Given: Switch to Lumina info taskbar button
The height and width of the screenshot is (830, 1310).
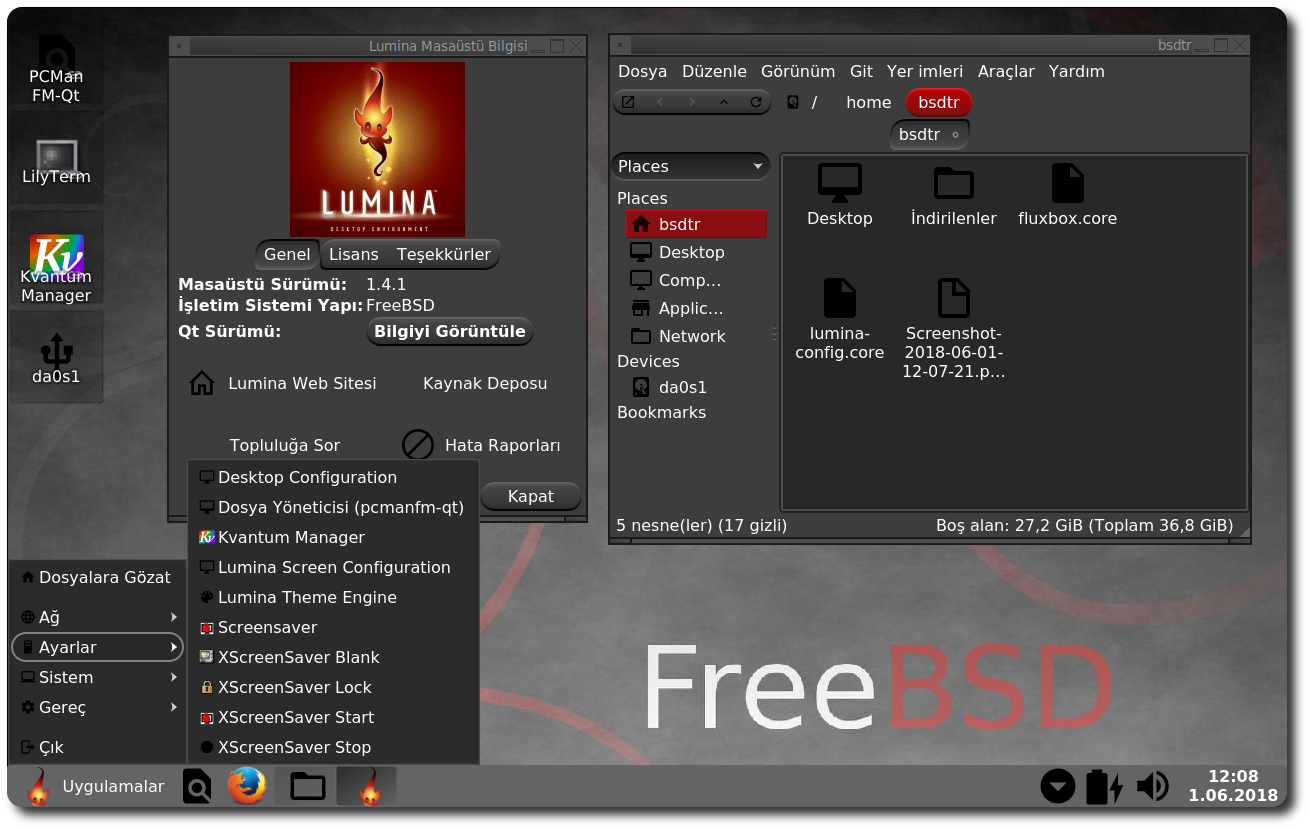Looking at the screenshot, I should click(x=367, y=787).
